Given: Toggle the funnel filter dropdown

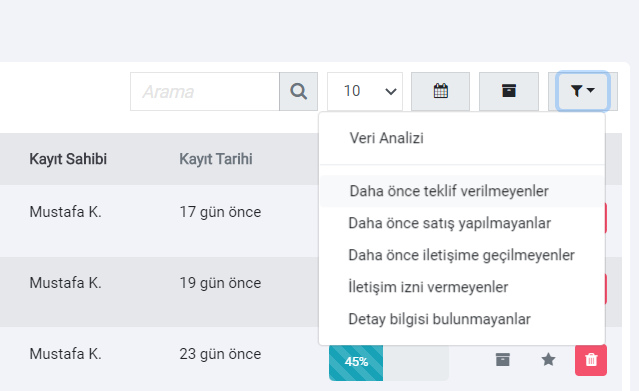Looking at the screenshot, I should (583, 91).
